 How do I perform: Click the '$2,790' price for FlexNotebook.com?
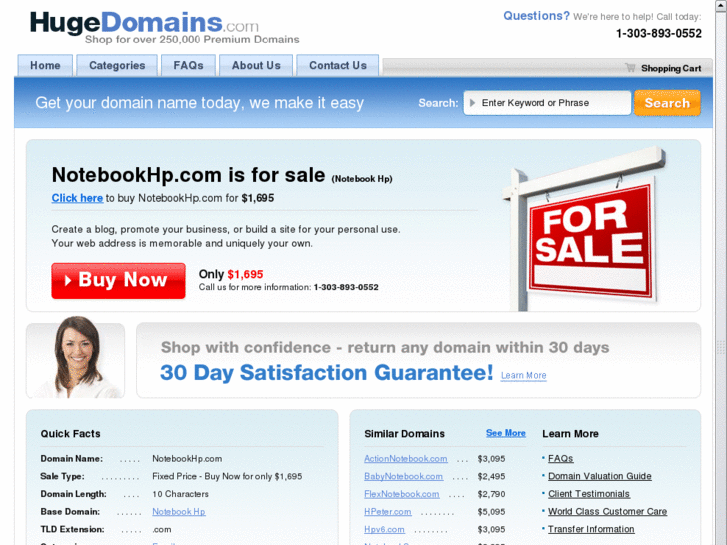tap(491, 494)
